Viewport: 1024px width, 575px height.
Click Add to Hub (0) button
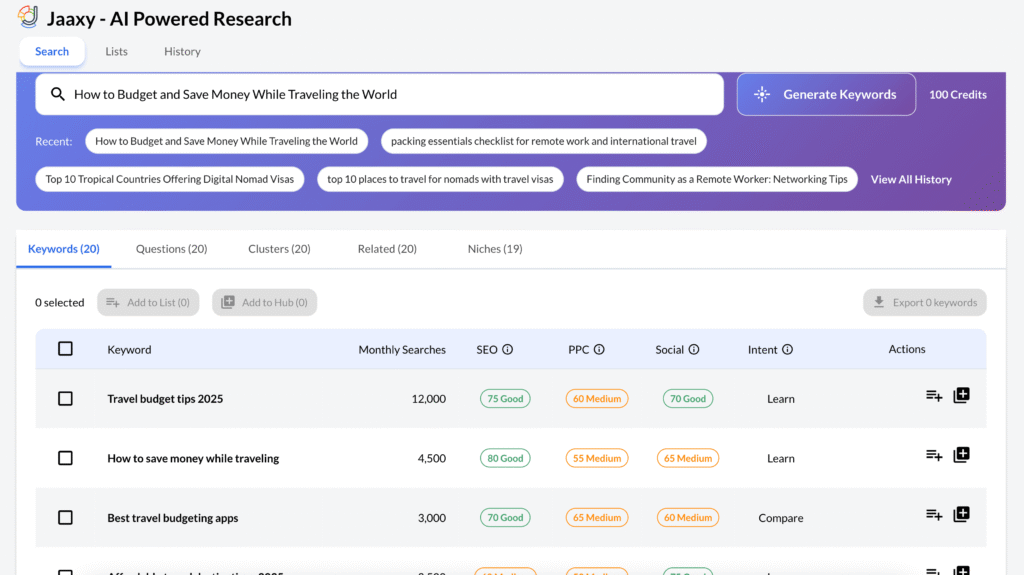click(264, 303)
